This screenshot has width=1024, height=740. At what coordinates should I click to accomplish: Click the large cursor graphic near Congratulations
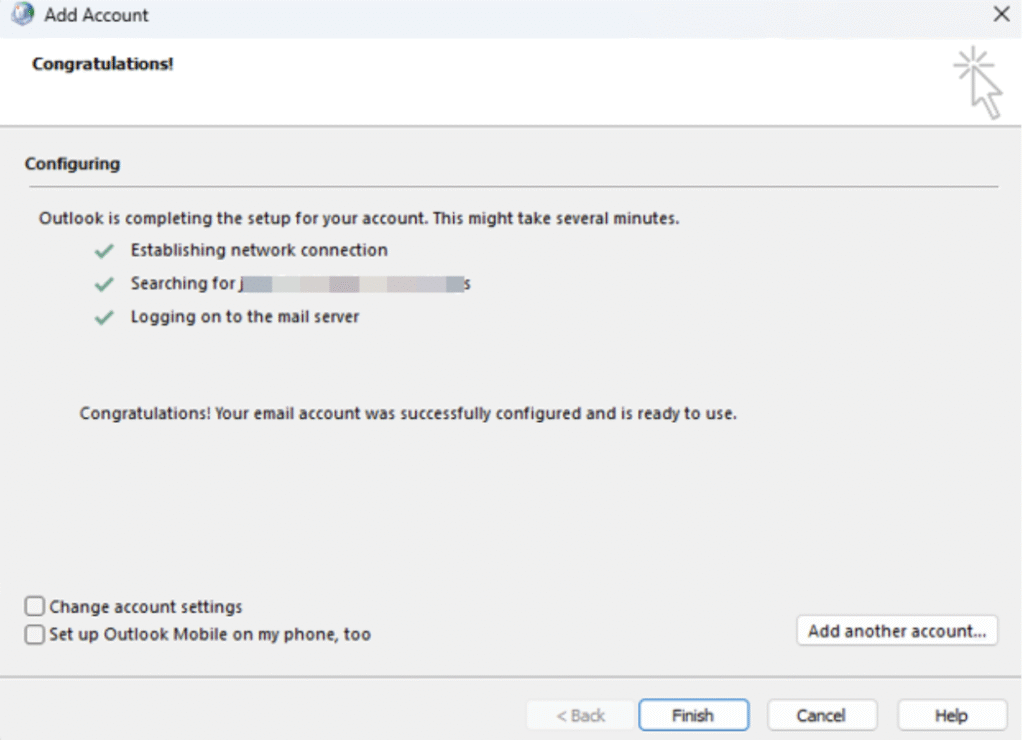(x=977, y=78)
